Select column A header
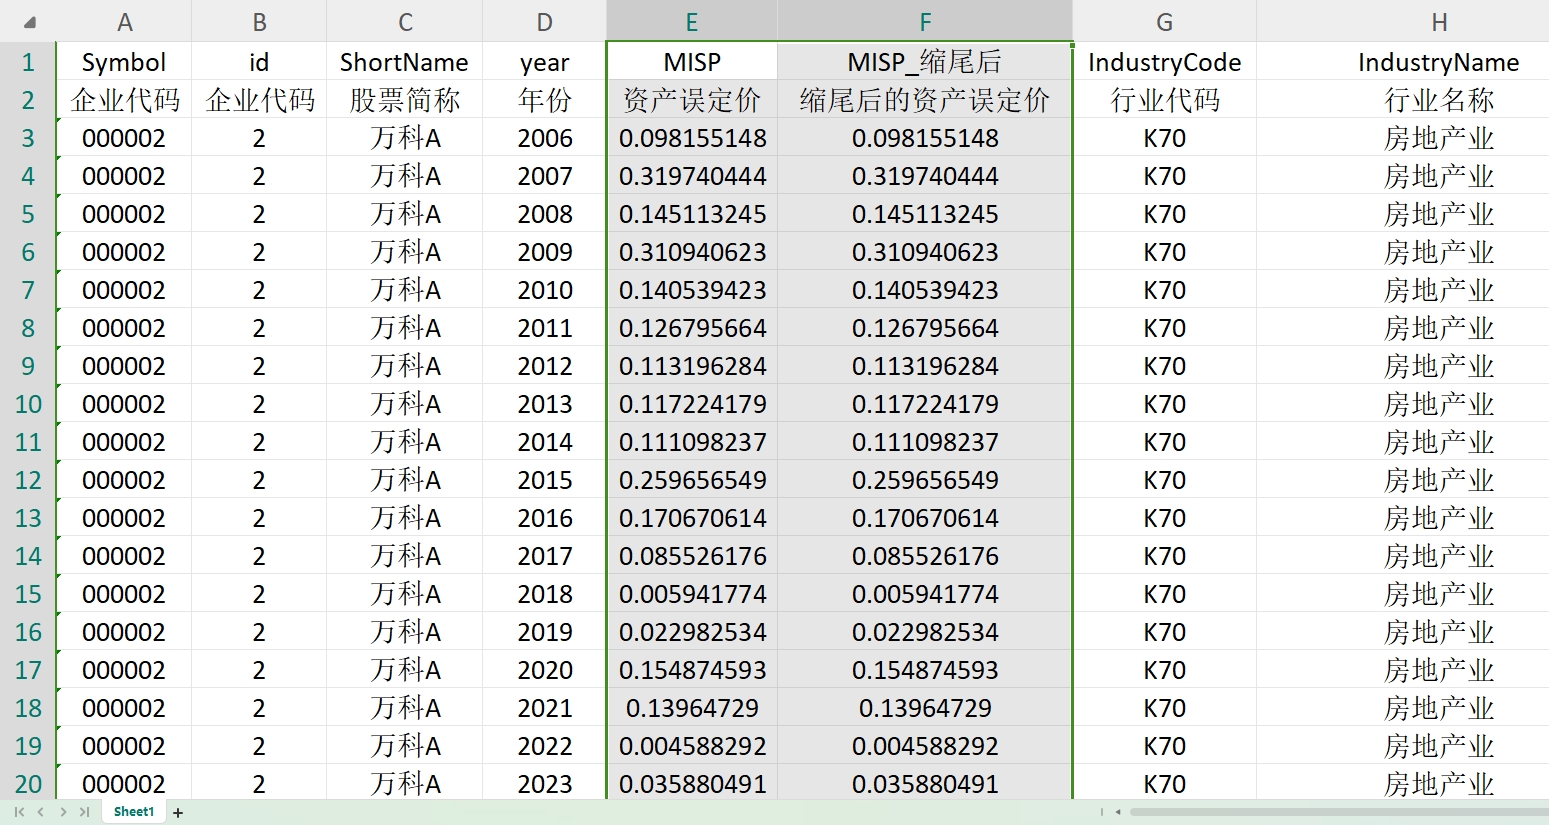 click(124, 22)
